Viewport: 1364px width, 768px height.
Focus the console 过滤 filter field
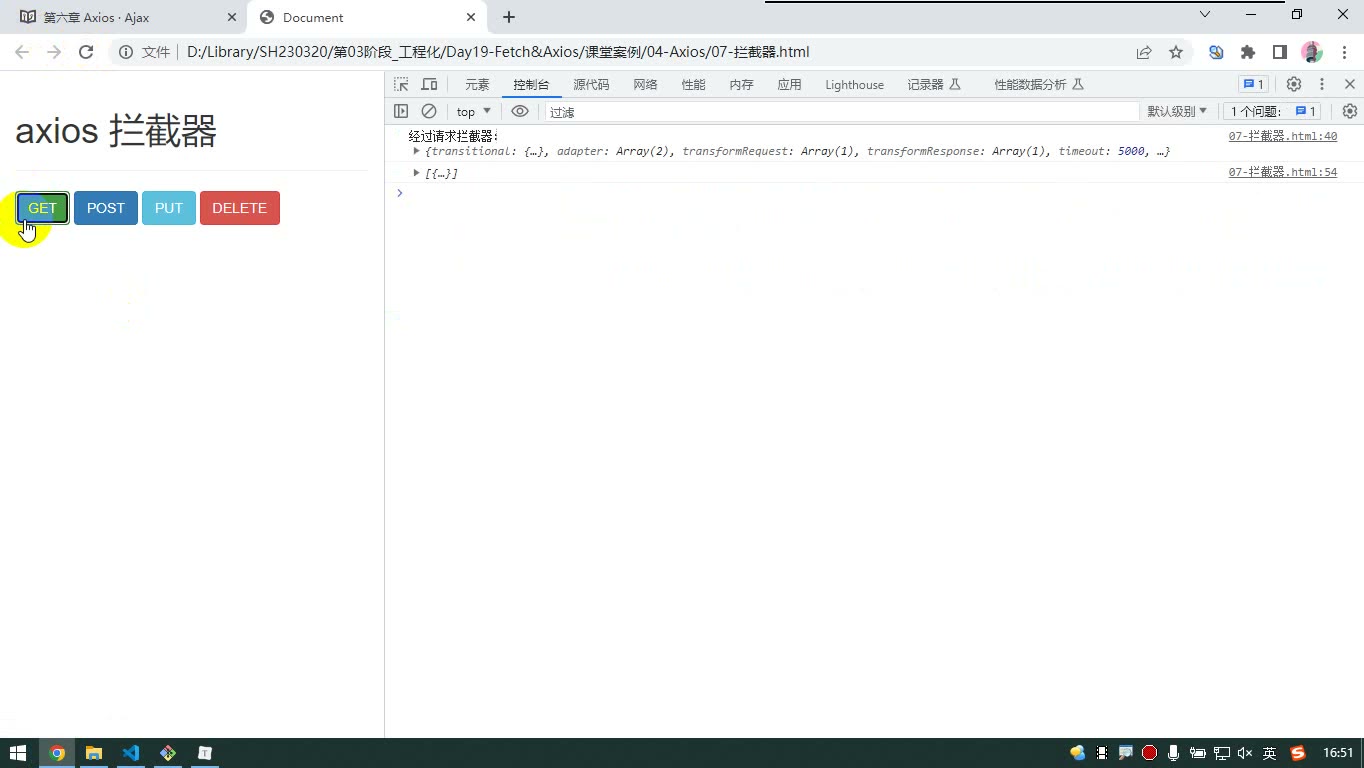coord(842,112)
